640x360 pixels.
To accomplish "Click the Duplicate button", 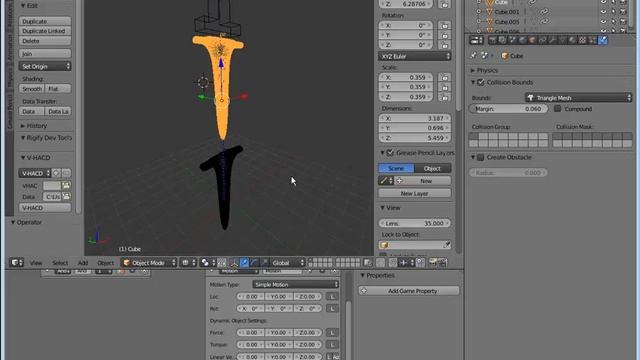I will tap(45, 21).
